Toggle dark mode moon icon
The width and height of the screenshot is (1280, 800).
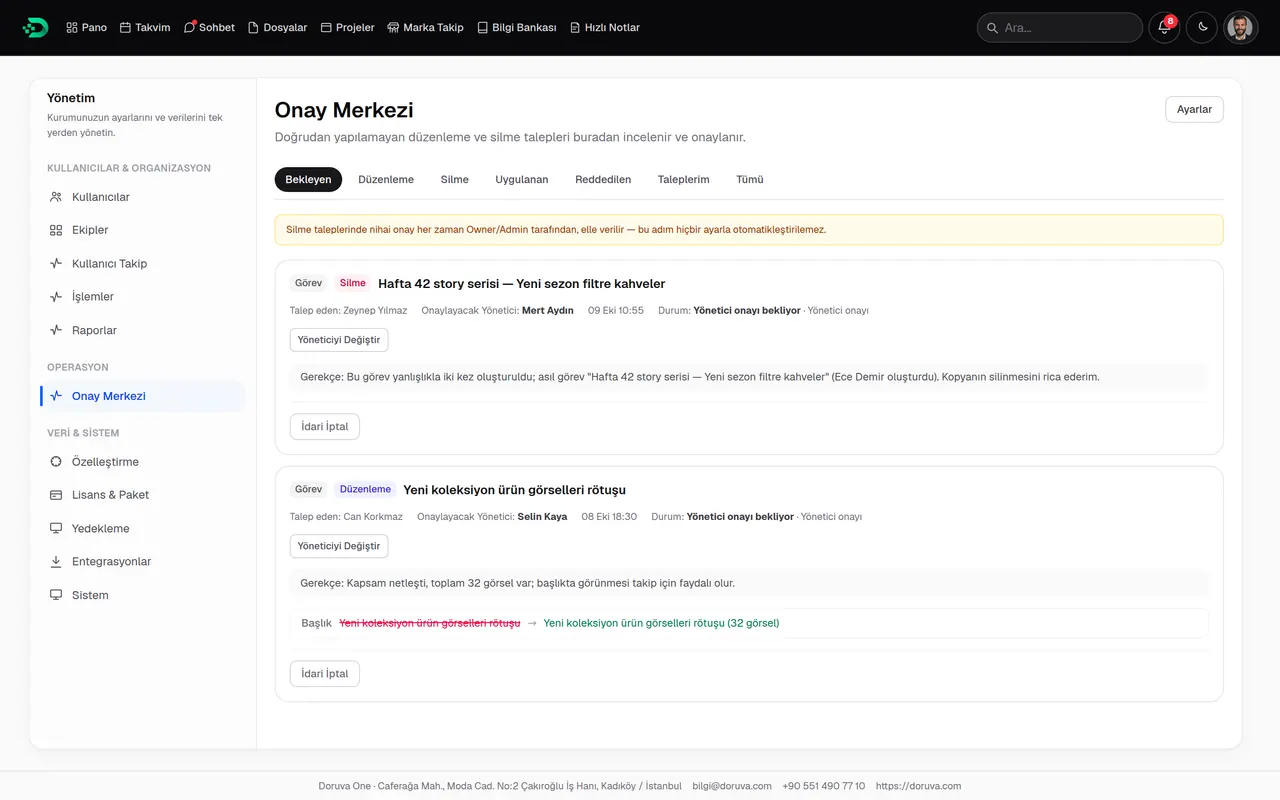(x=1202, y=28)
